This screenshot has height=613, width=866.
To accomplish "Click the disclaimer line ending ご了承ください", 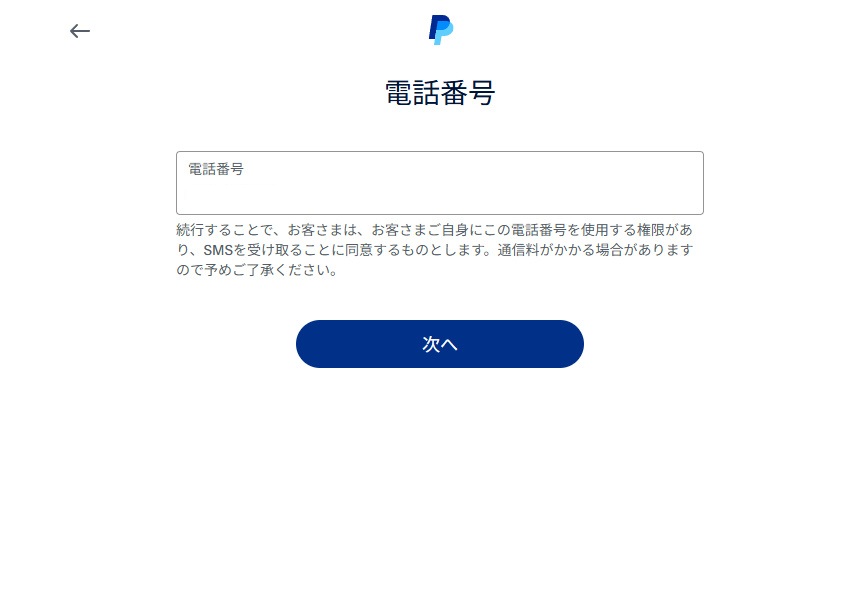I will [257, 270].
